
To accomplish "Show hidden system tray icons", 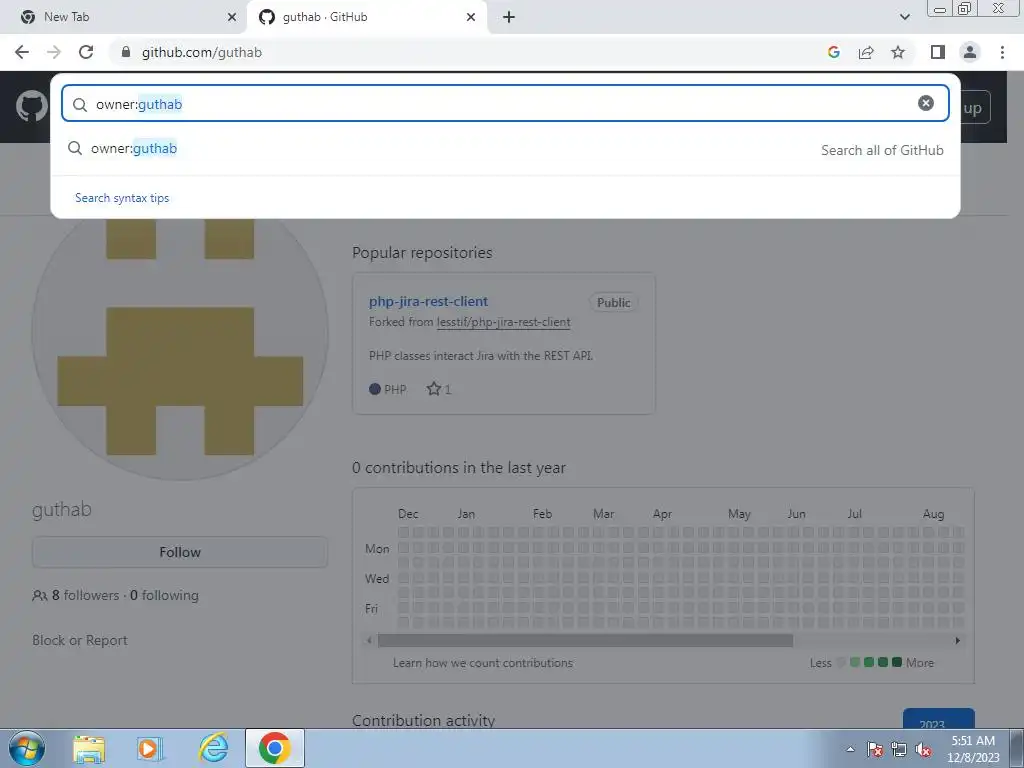I will 850,749.
